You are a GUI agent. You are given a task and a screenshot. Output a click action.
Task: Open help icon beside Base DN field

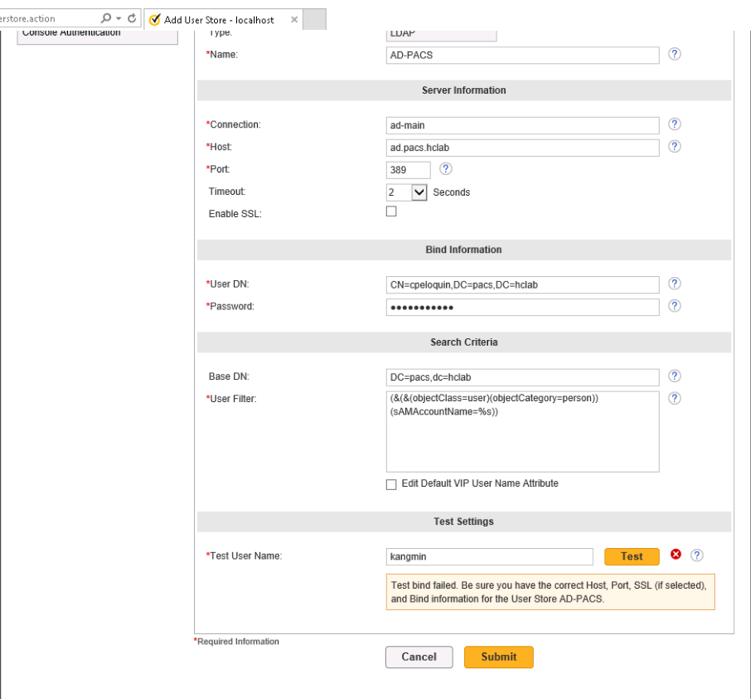(674, 376)
